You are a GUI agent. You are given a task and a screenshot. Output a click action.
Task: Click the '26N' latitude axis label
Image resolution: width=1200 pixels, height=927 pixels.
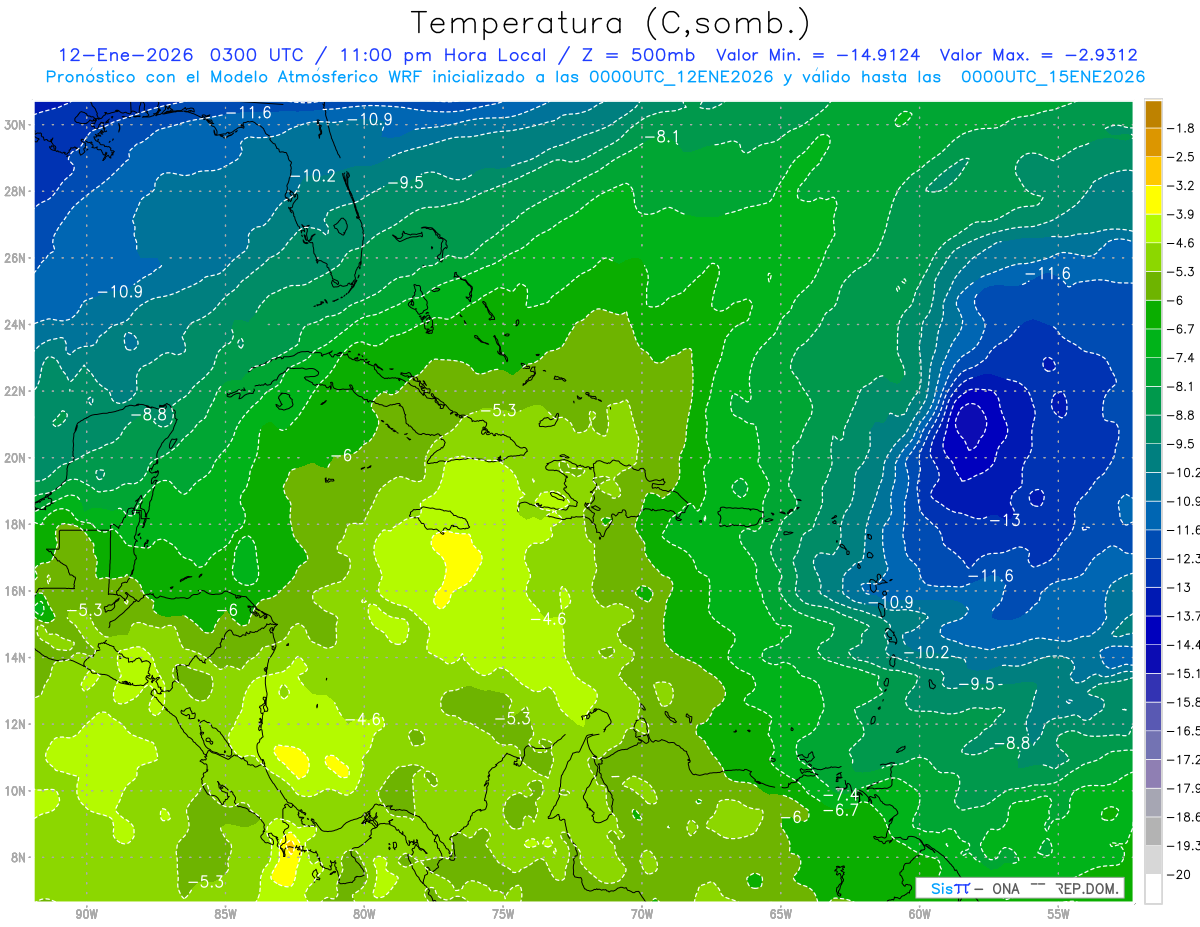click(14, 258)
